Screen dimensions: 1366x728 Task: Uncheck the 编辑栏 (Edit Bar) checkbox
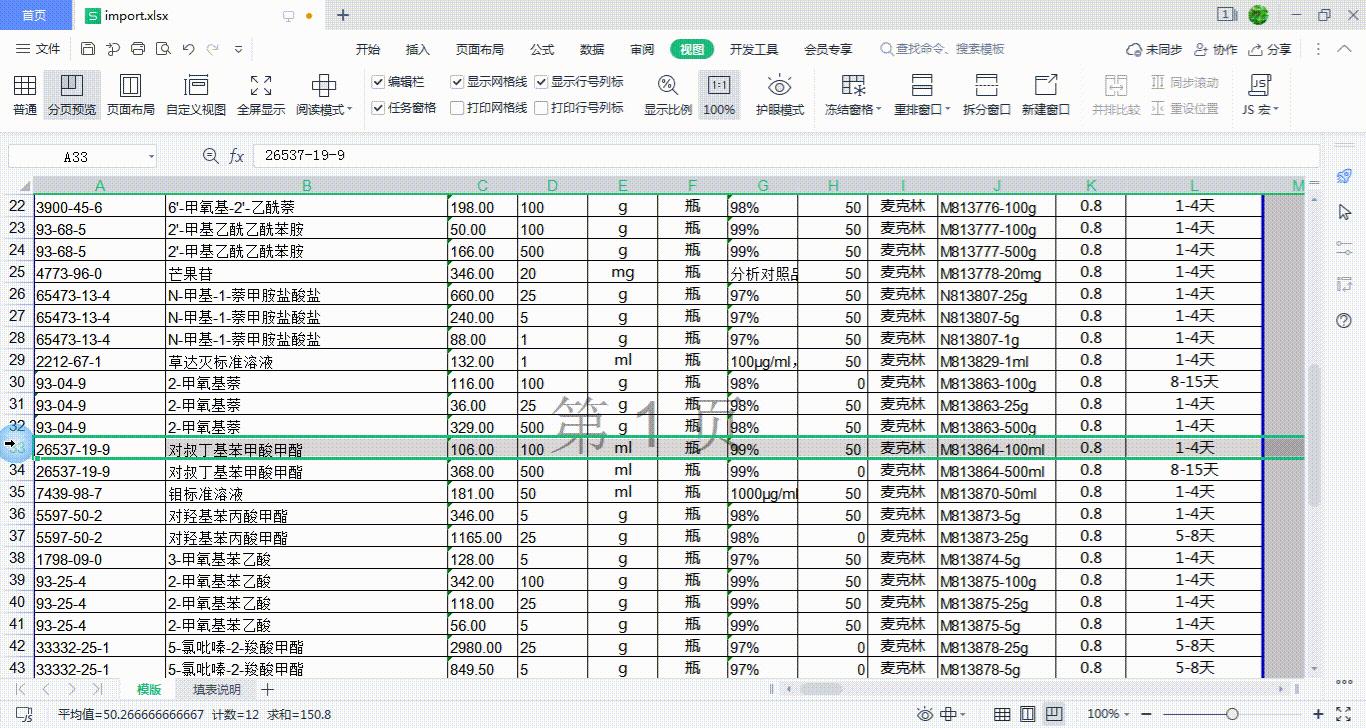click(378, 82)
